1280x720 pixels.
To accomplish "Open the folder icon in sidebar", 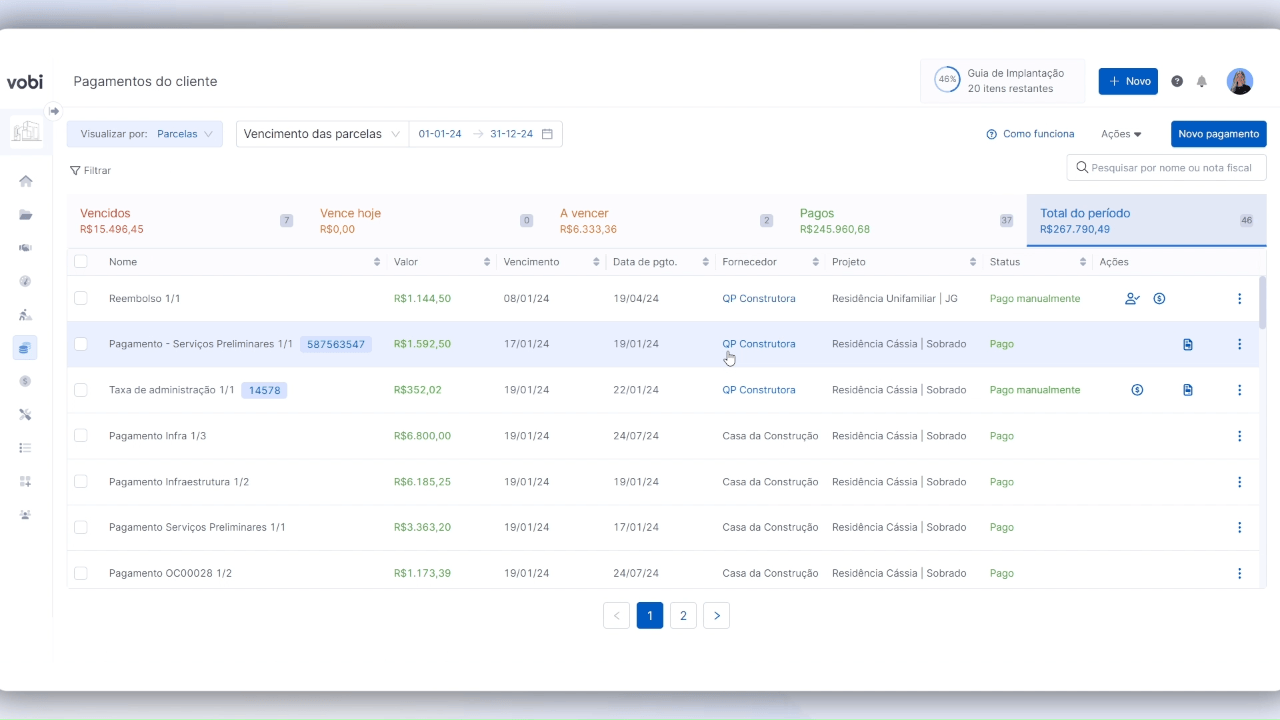I will 26,215.
